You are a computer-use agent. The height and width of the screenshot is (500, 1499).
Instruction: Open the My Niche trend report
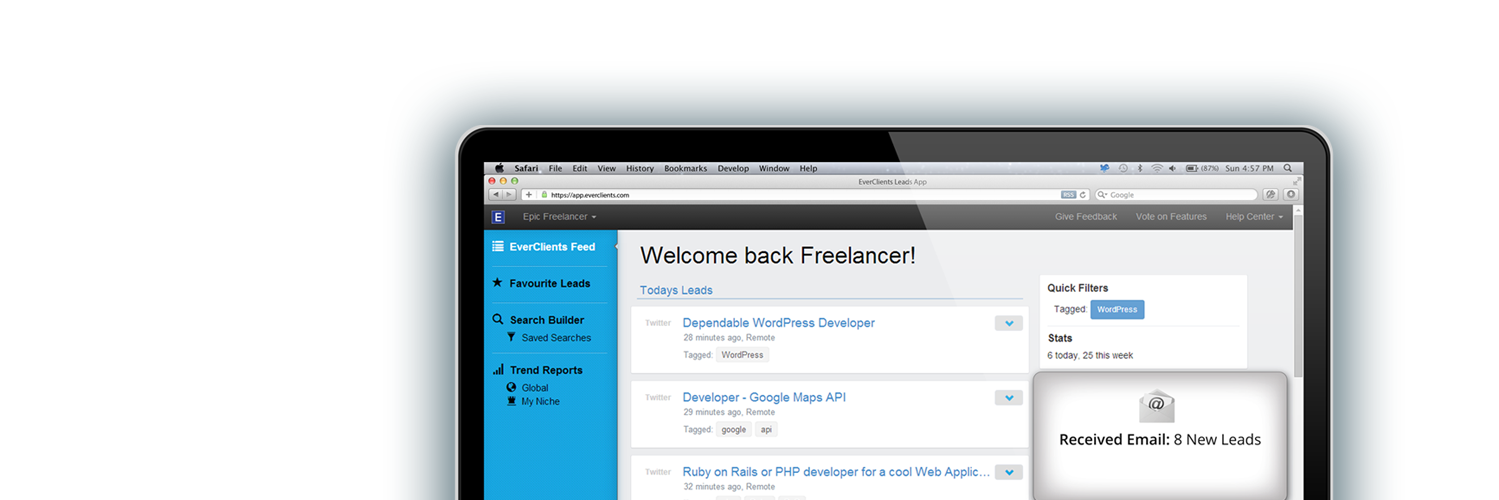(x=540, y=402)
